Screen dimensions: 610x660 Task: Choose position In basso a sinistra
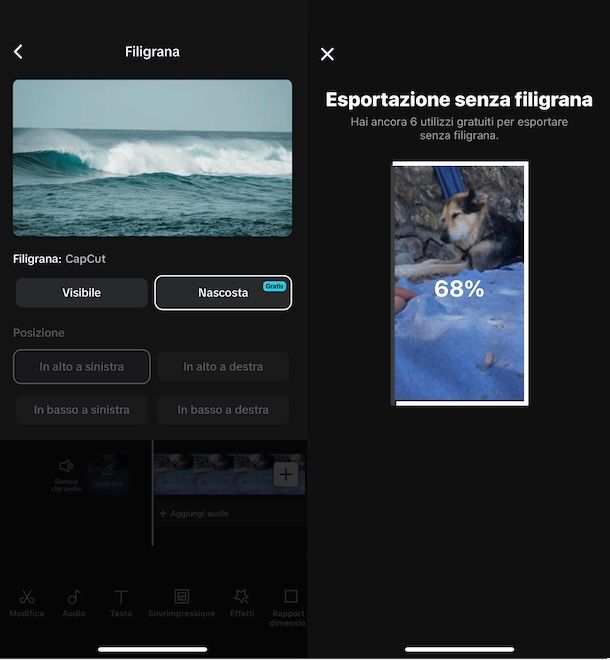point(82,410)
